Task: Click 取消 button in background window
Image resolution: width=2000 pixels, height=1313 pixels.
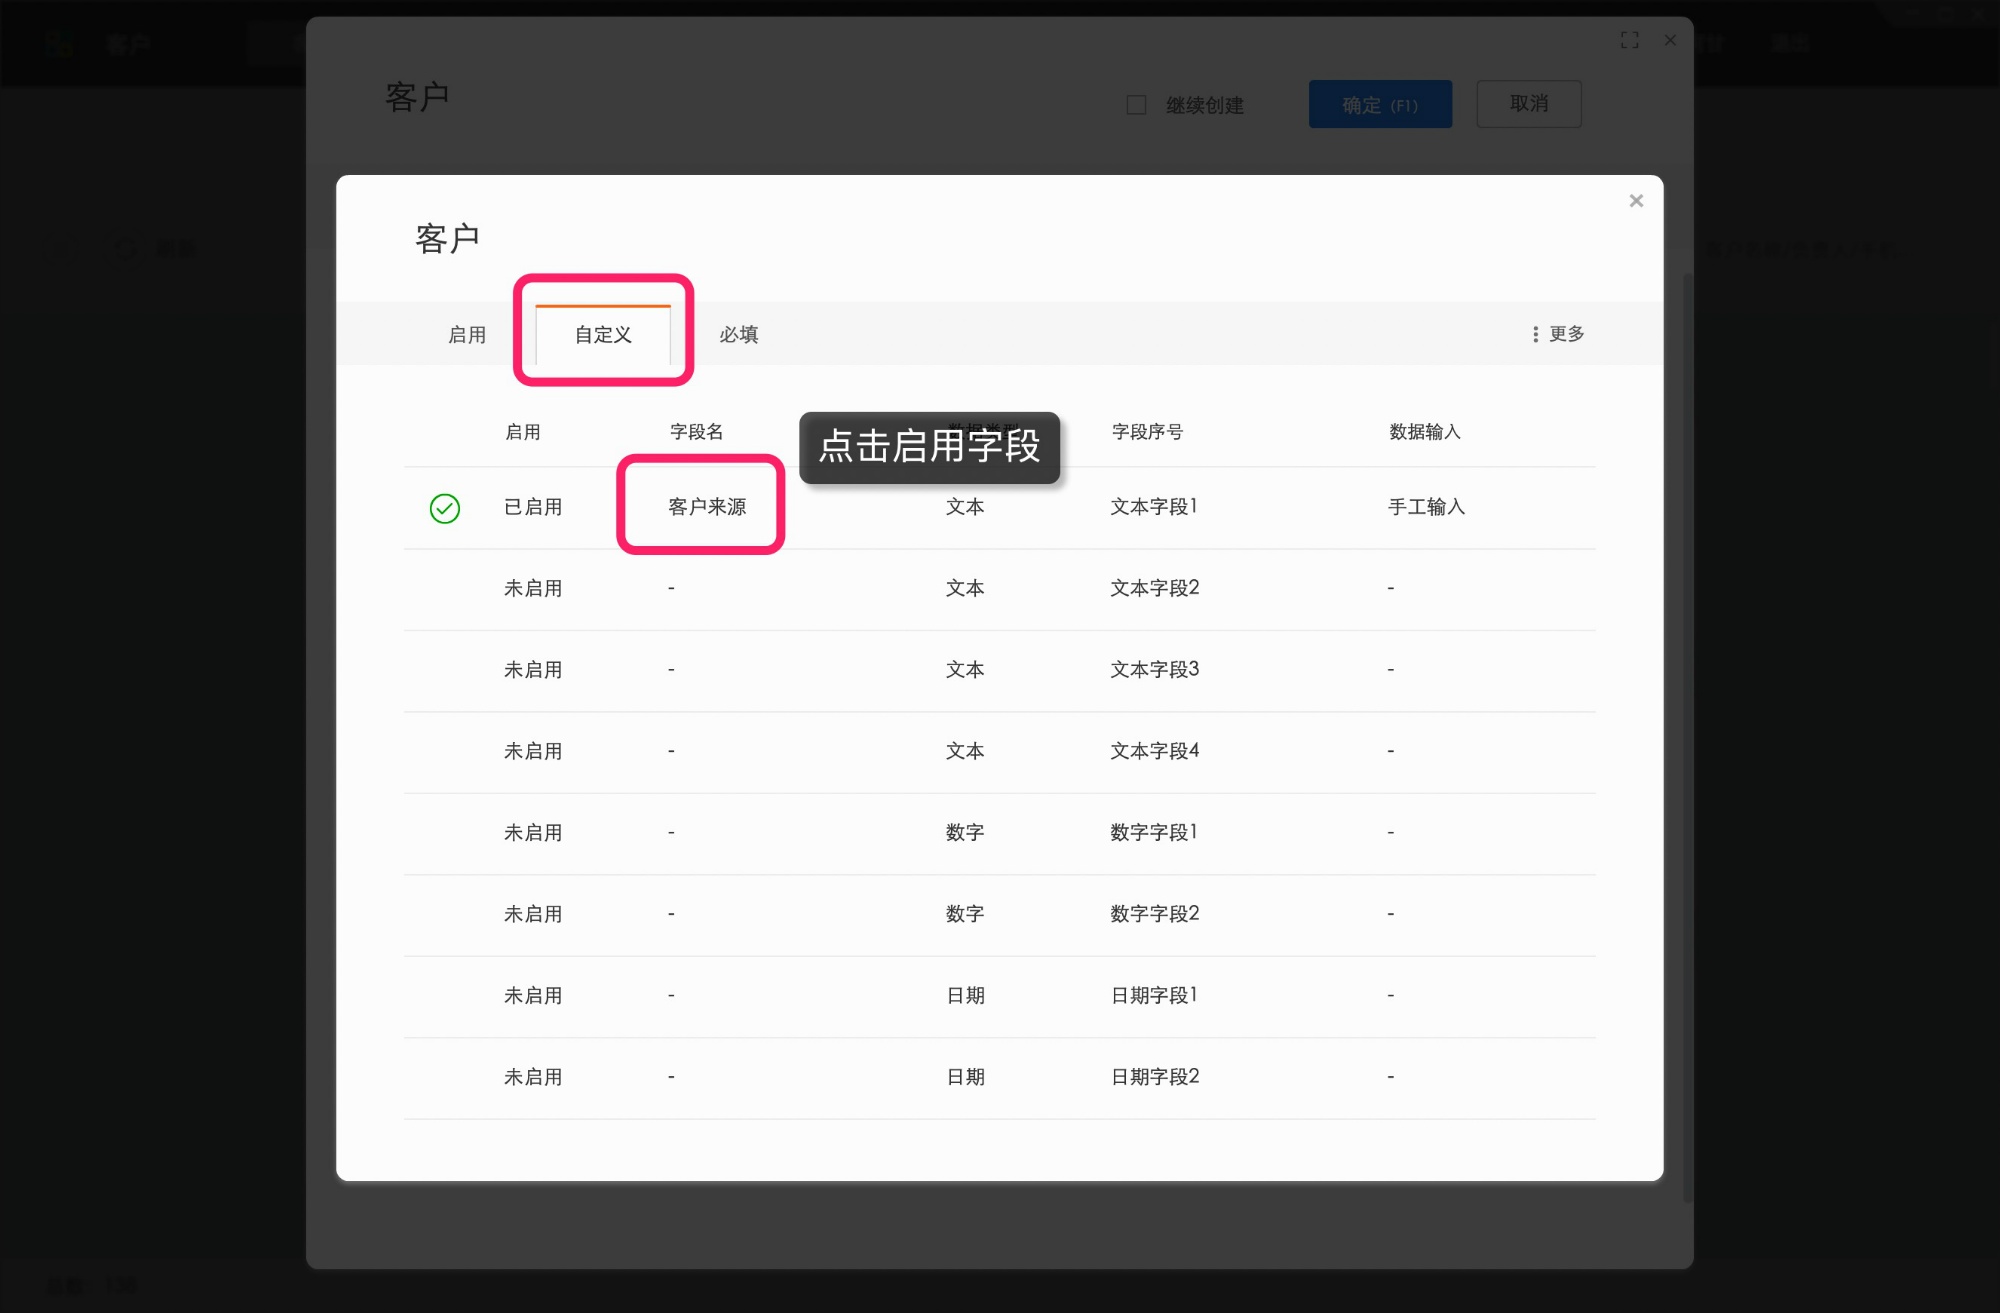Action: click(x=1529, y=104)
